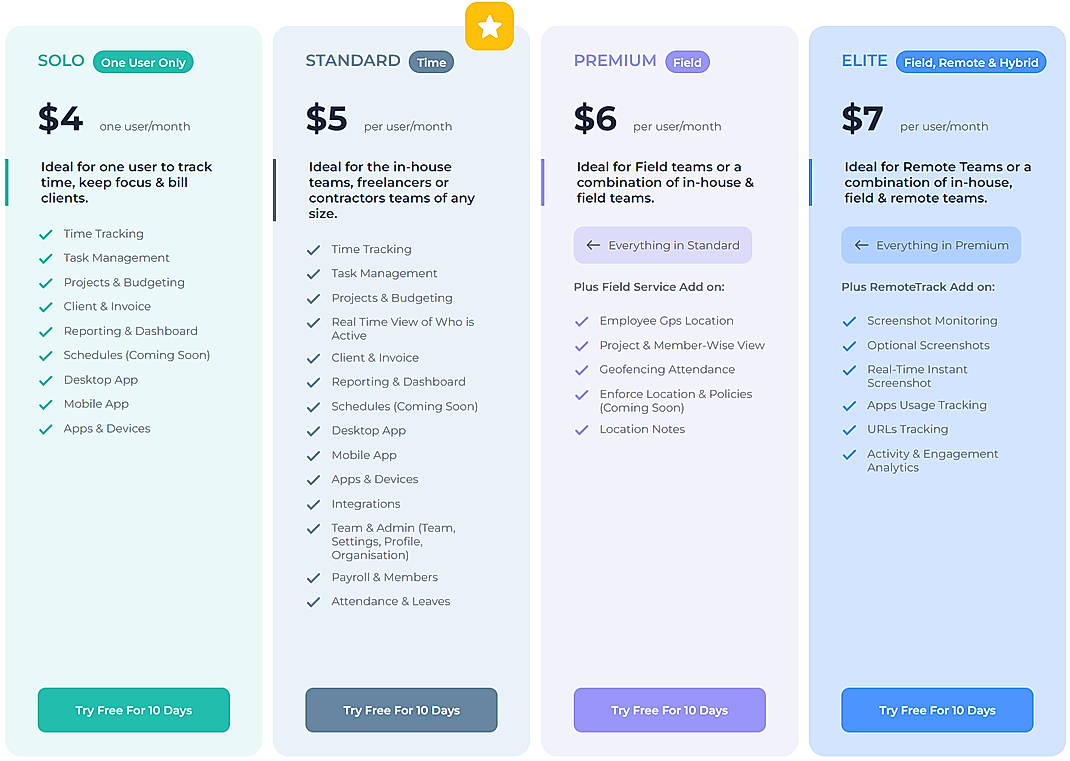The image size is (1070, 761).
Task: Click Try Free For 10 Days under Elite
Action: click(937, 709)
